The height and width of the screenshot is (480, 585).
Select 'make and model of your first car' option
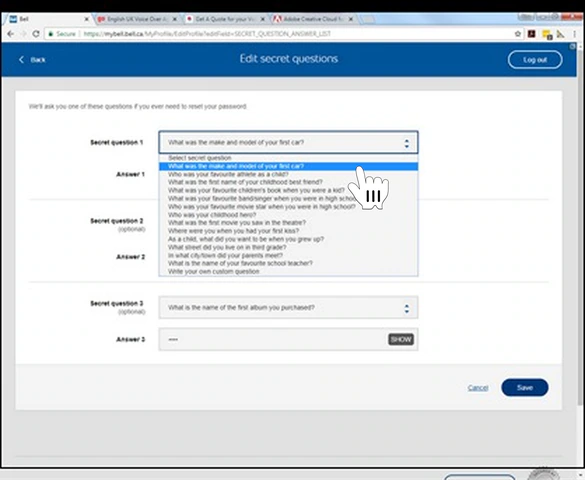(288, 166)
